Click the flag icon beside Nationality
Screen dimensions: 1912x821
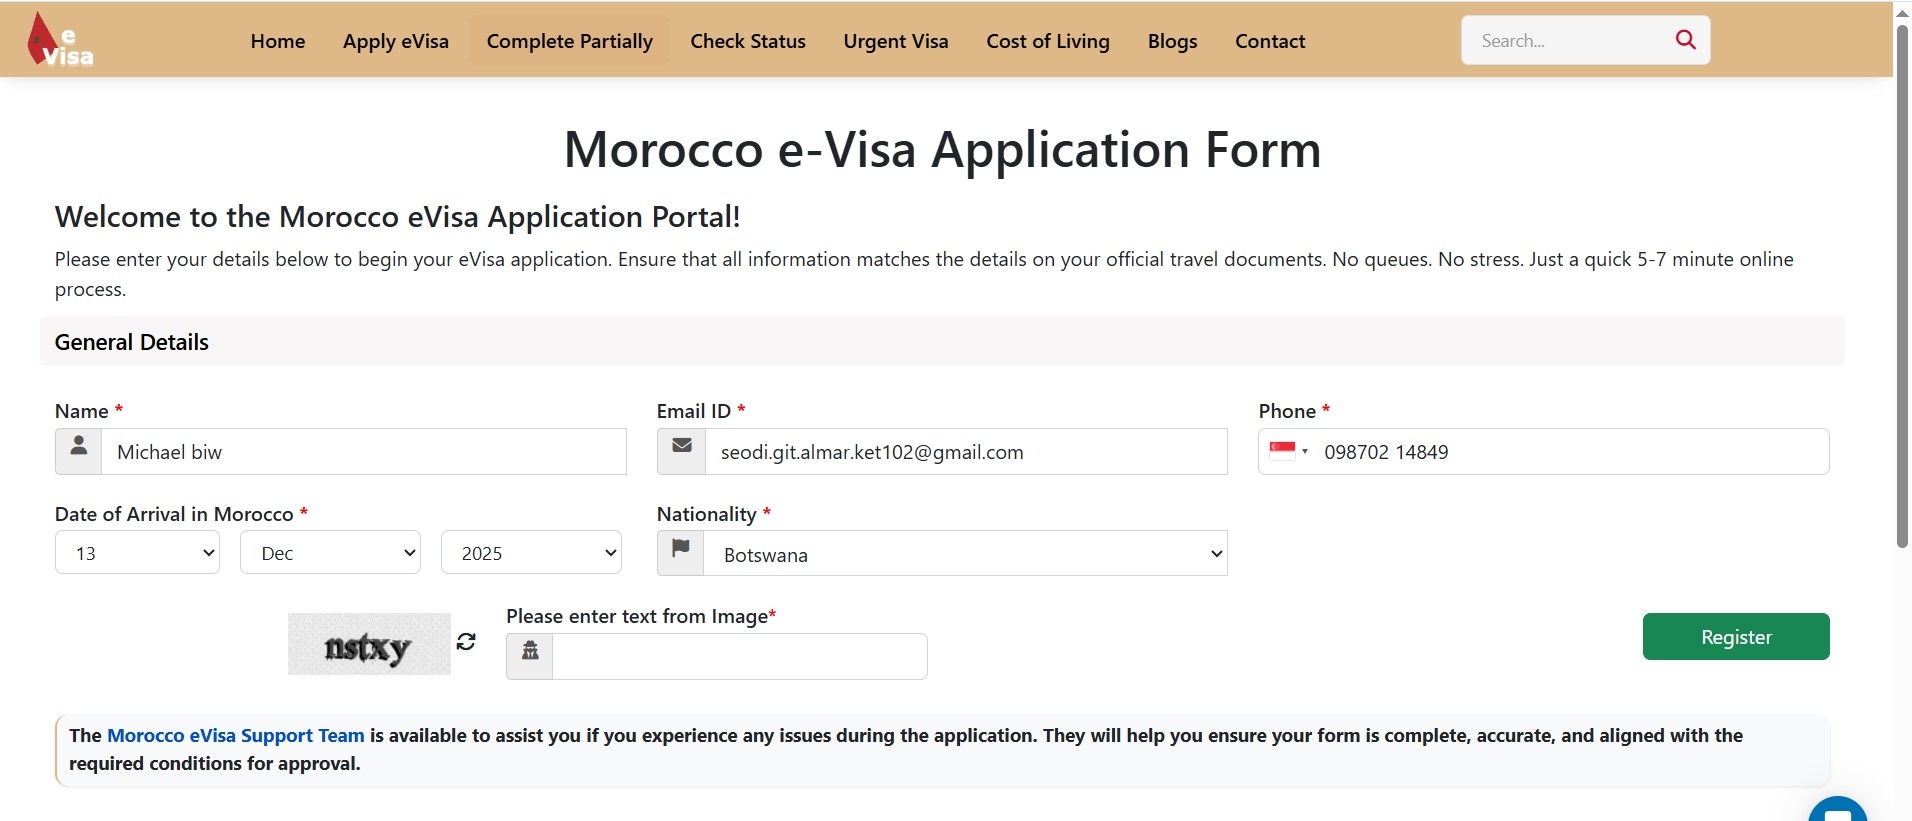(681, 553)
